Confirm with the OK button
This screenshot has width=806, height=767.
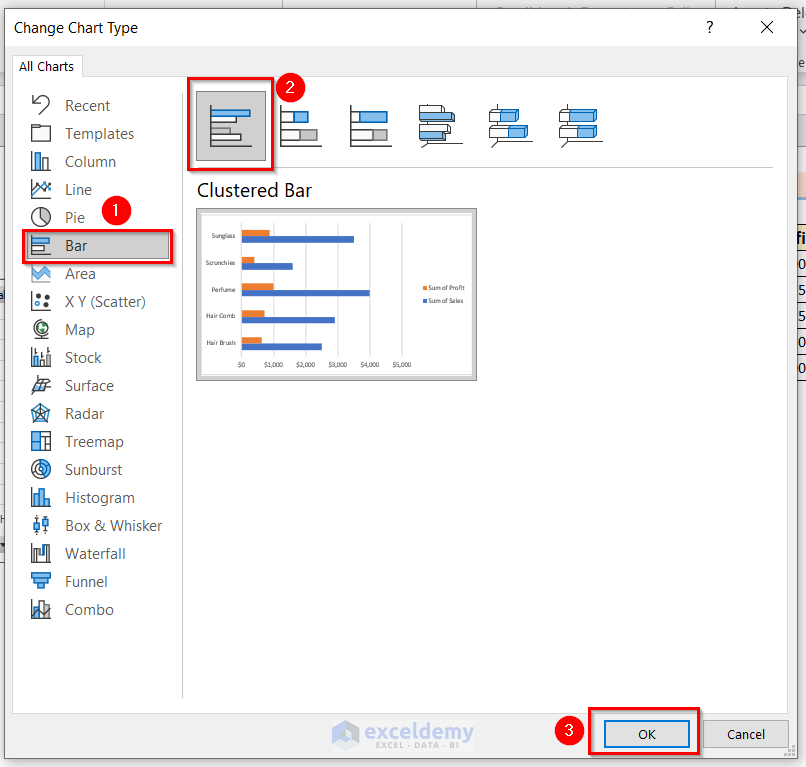click(647, 734)
